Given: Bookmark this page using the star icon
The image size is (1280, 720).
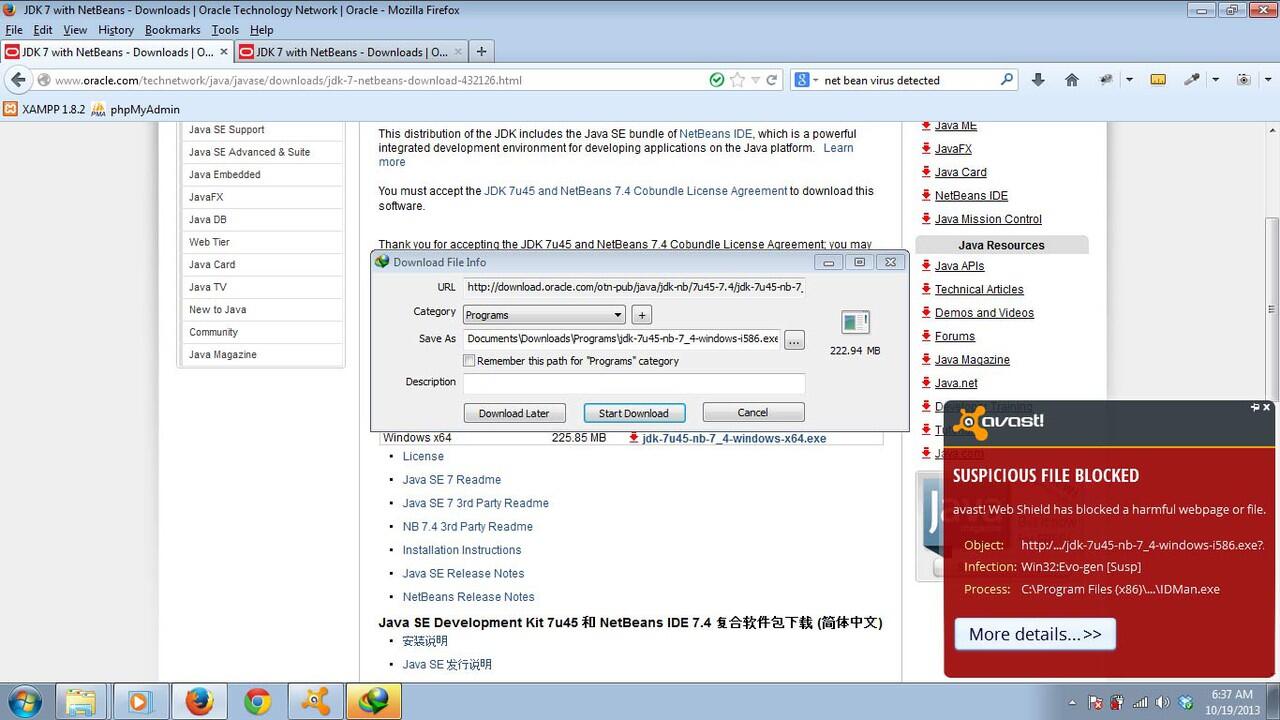Looking at the screenshot, I should coord(736,79).
